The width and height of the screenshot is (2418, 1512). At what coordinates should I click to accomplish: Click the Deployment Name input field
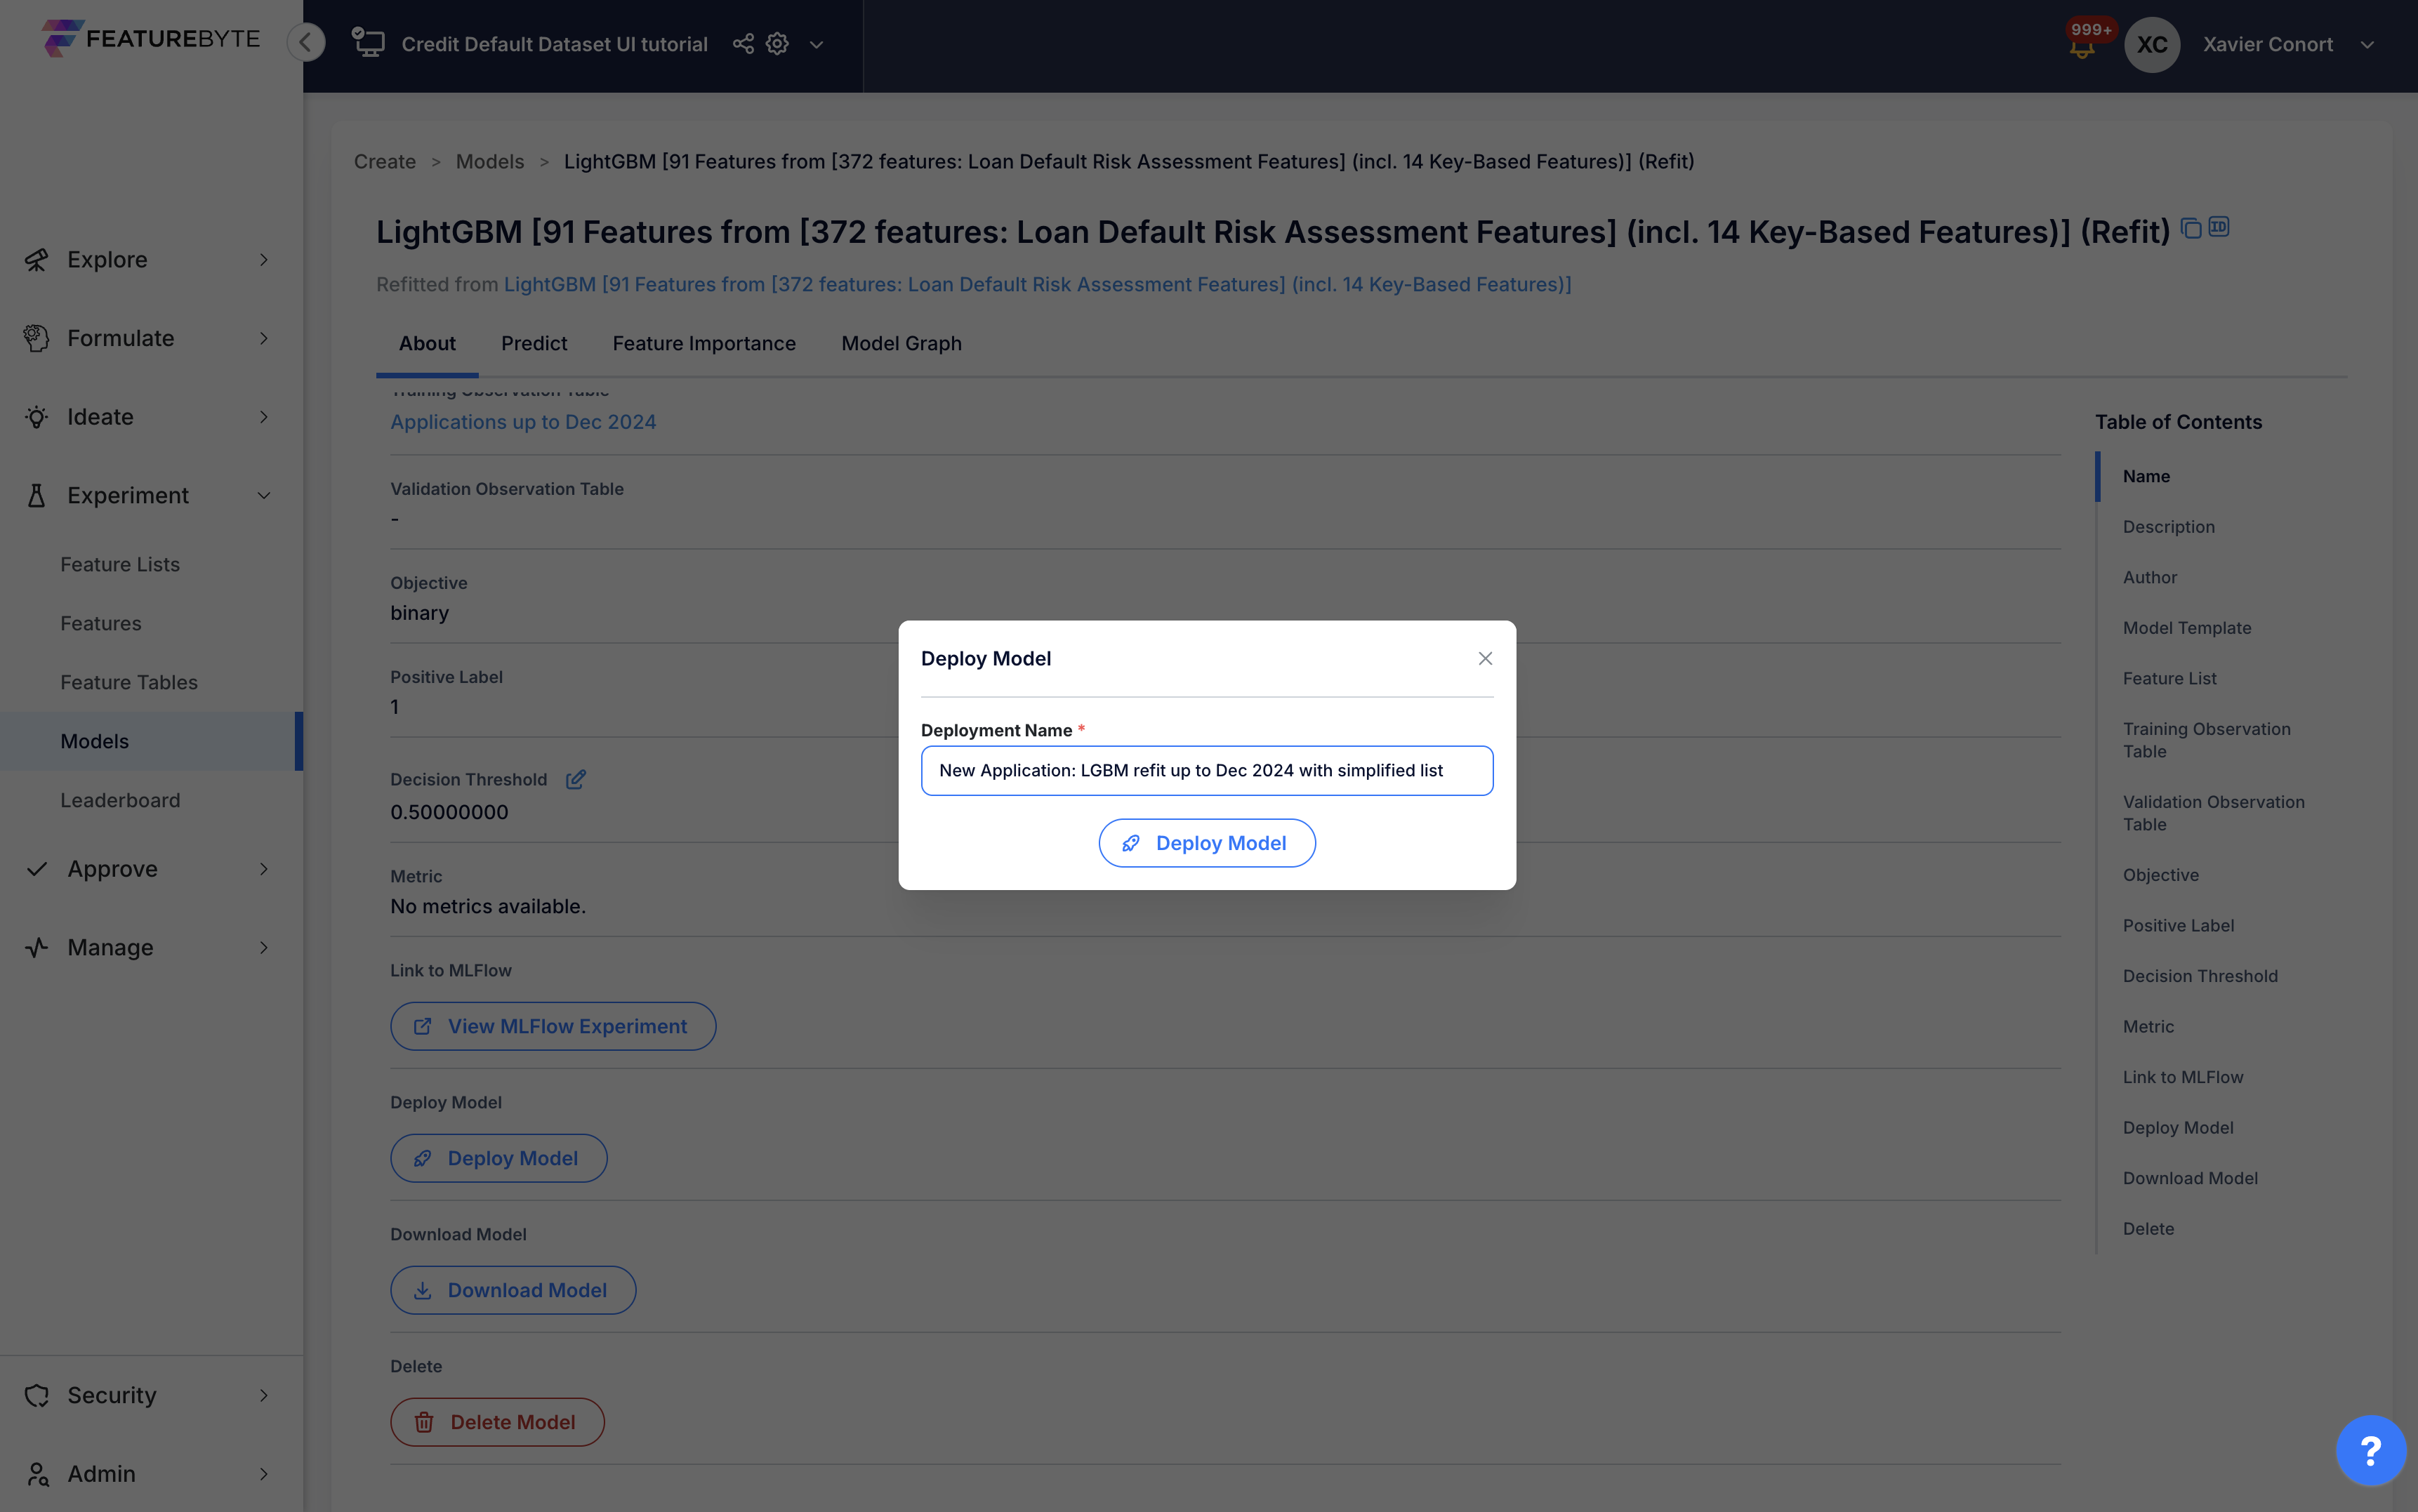point(1207,770)
